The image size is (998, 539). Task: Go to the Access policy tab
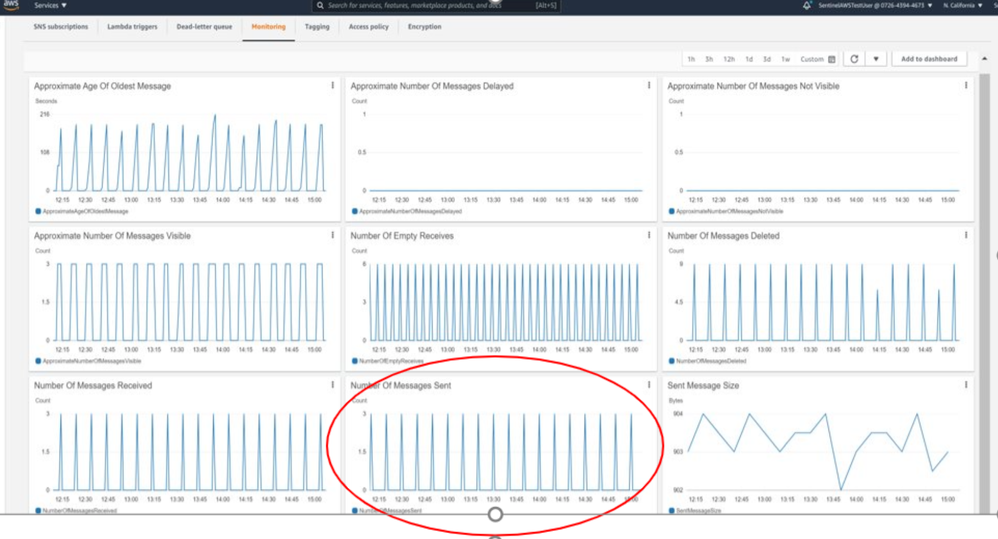pyautogui.click(x=369, y=27)
